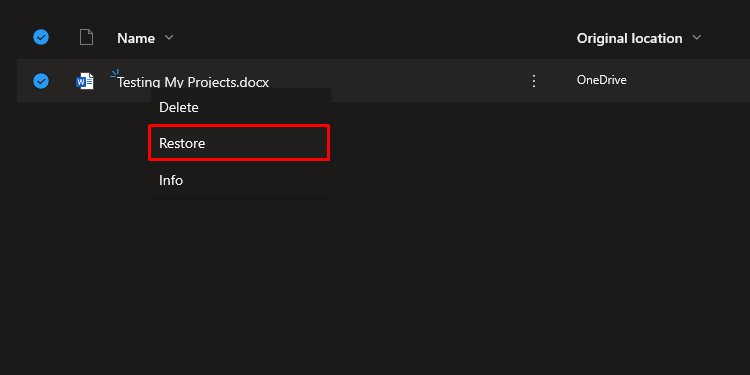Viewport: 750px width, 375px height.
Task: Click the file type column header icon
Action: pyautogui.click(x=86, y=37)
